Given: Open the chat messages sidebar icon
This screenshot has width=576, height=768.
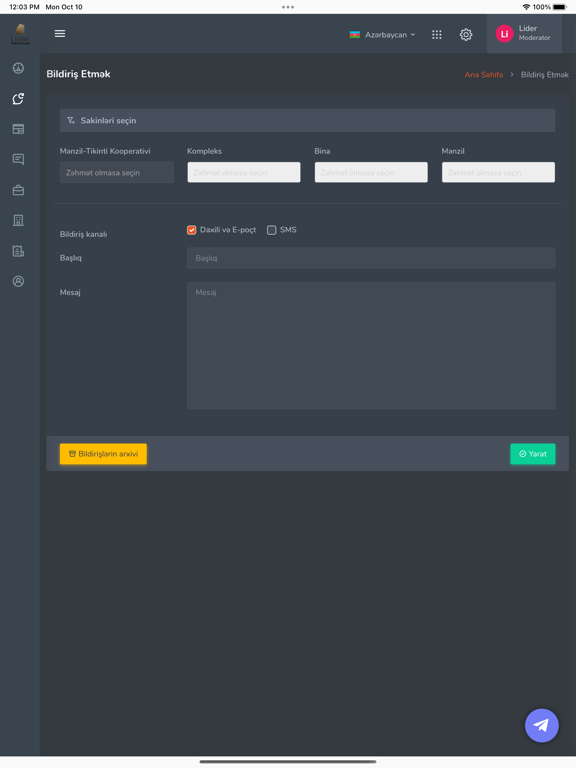Looking at the screenshot, I should point(18,159).
